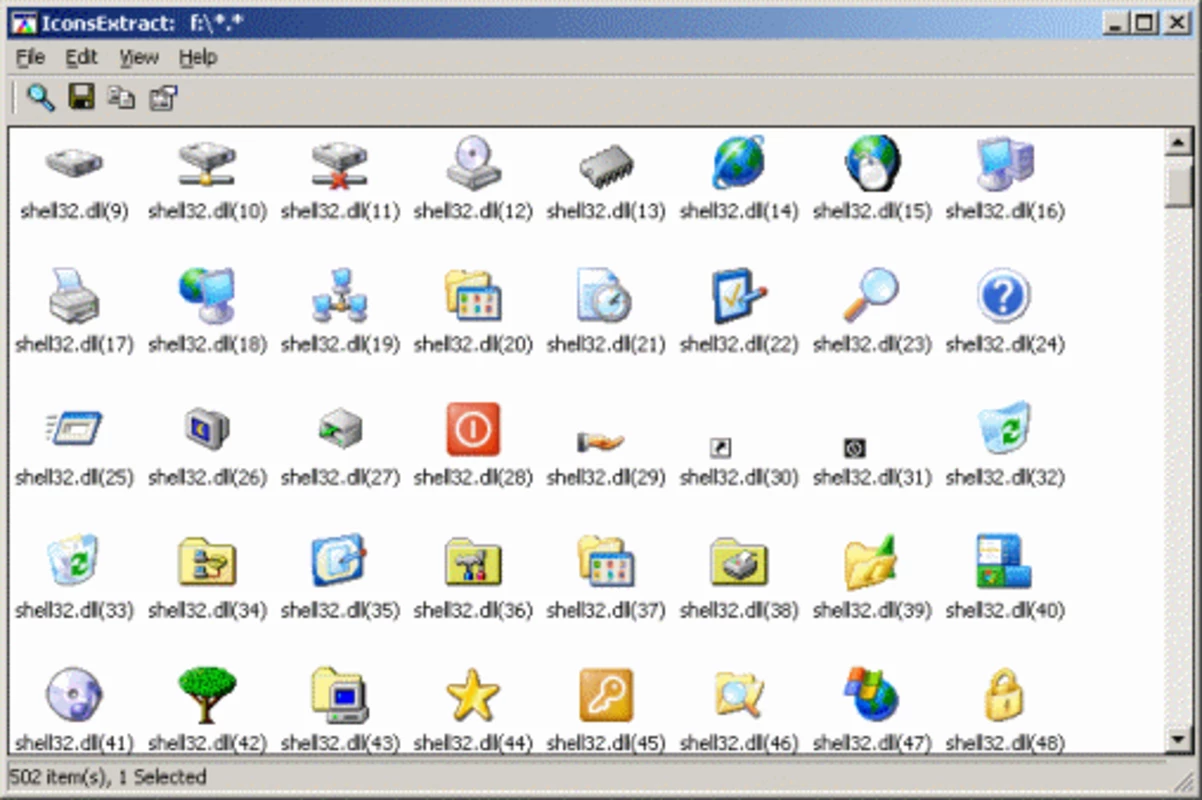Click the status bar text "502 item(s), 1 Selected"
Viewport: 1202px width, 800px height.
108,777
